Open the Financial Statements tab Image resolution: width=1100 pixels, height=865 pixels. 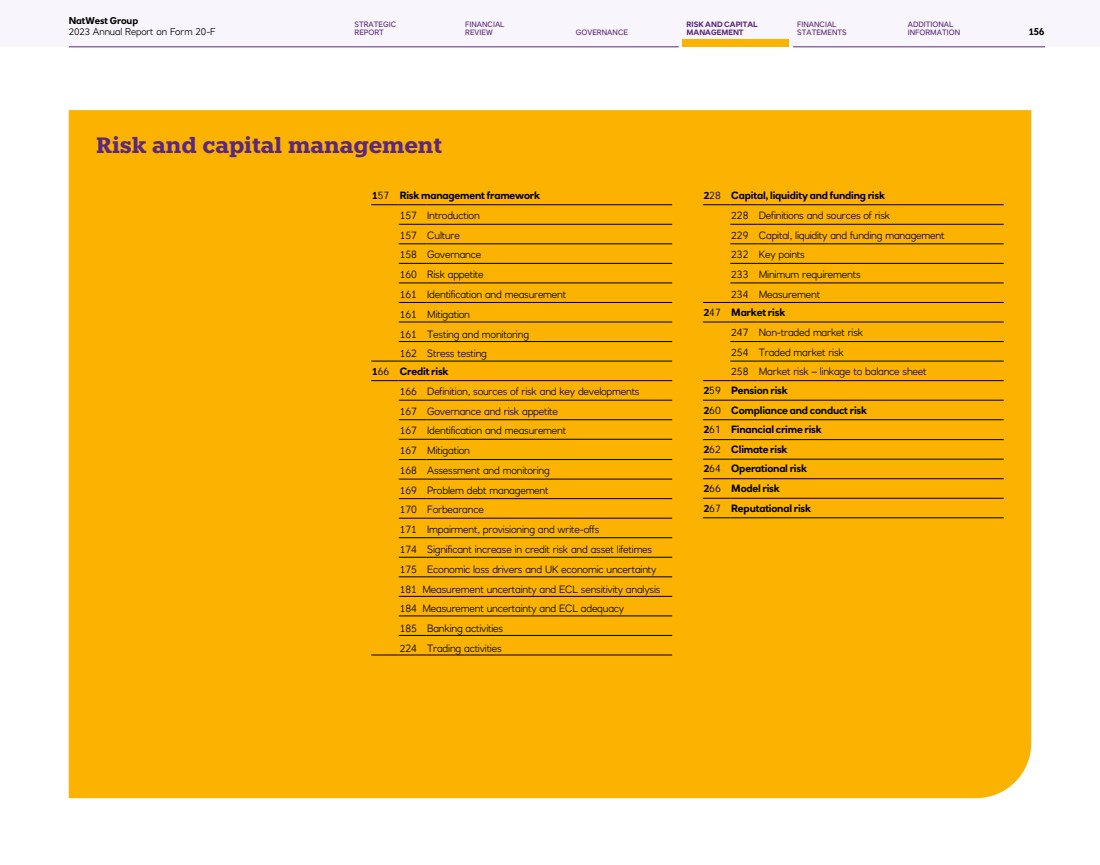(x=821, y=28)
